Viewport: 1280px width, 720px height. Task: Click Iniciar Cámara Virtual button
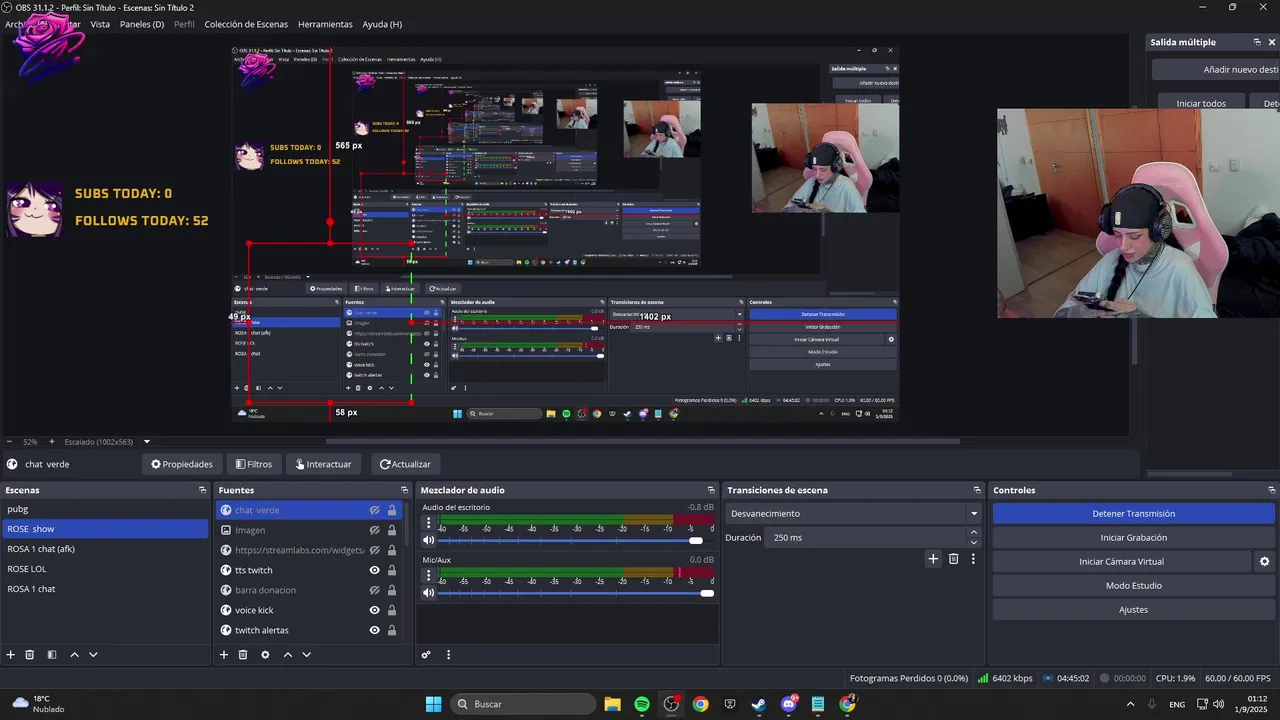(1121, 562)
